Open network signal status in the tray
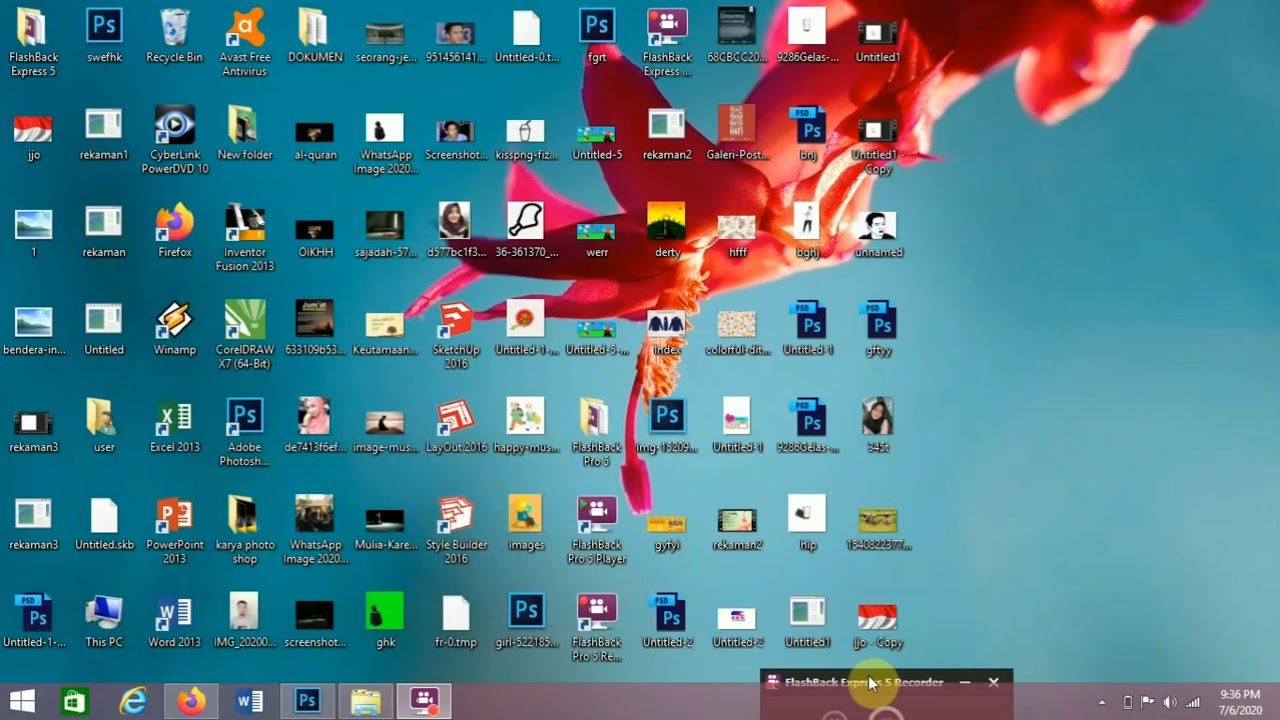 coord(1193,702)
